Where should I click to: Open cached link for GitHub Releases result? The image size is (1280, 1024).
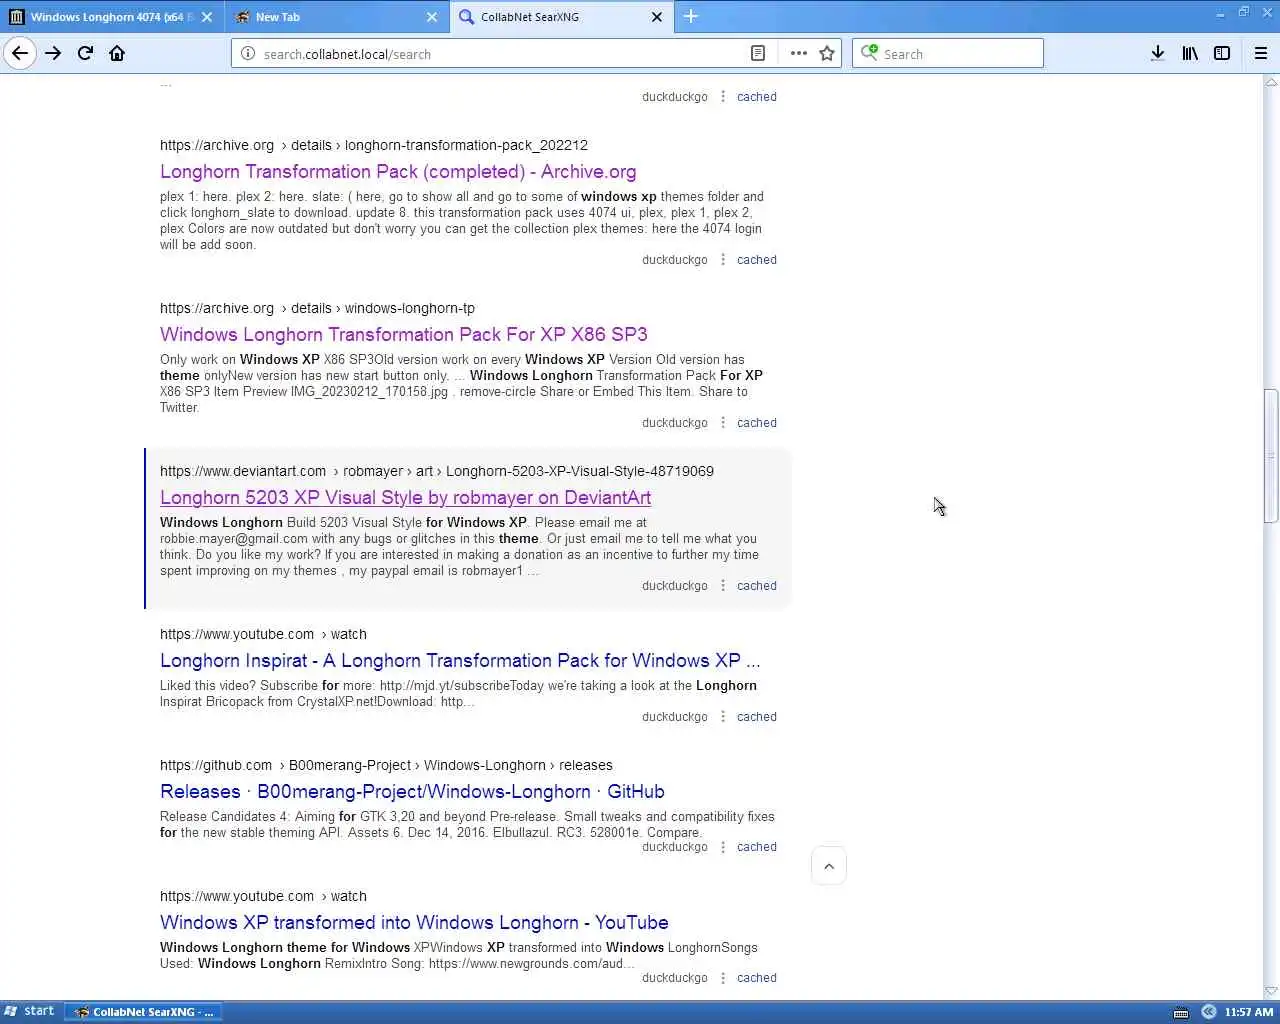pyautogui.click(x=757, y=847)
